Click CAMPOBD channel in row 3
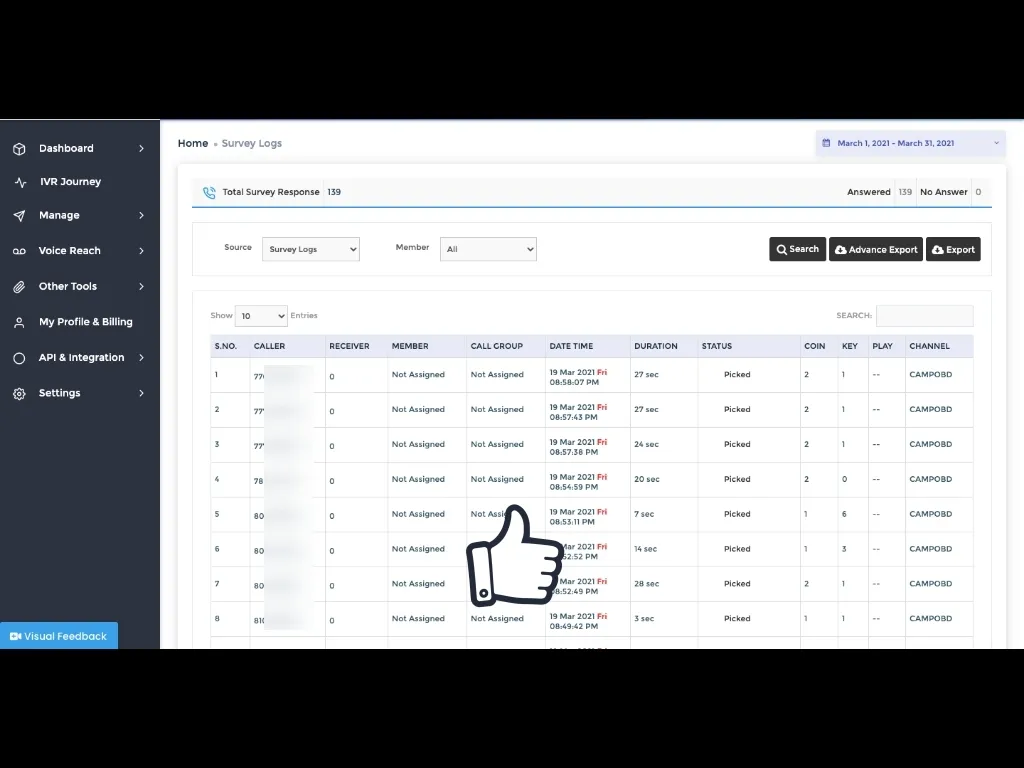1024x768 pixels. click(931, 444)
